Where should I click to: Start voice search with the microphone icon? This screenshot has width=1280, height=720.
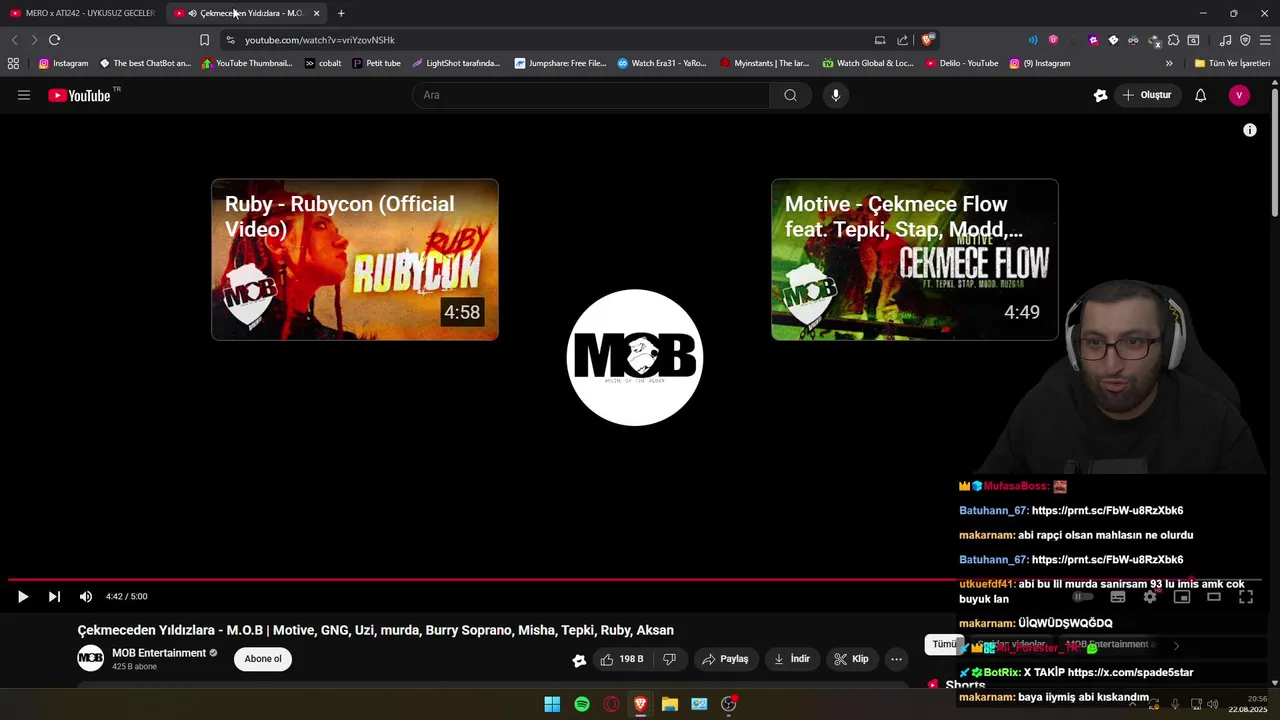pos(836,95)
